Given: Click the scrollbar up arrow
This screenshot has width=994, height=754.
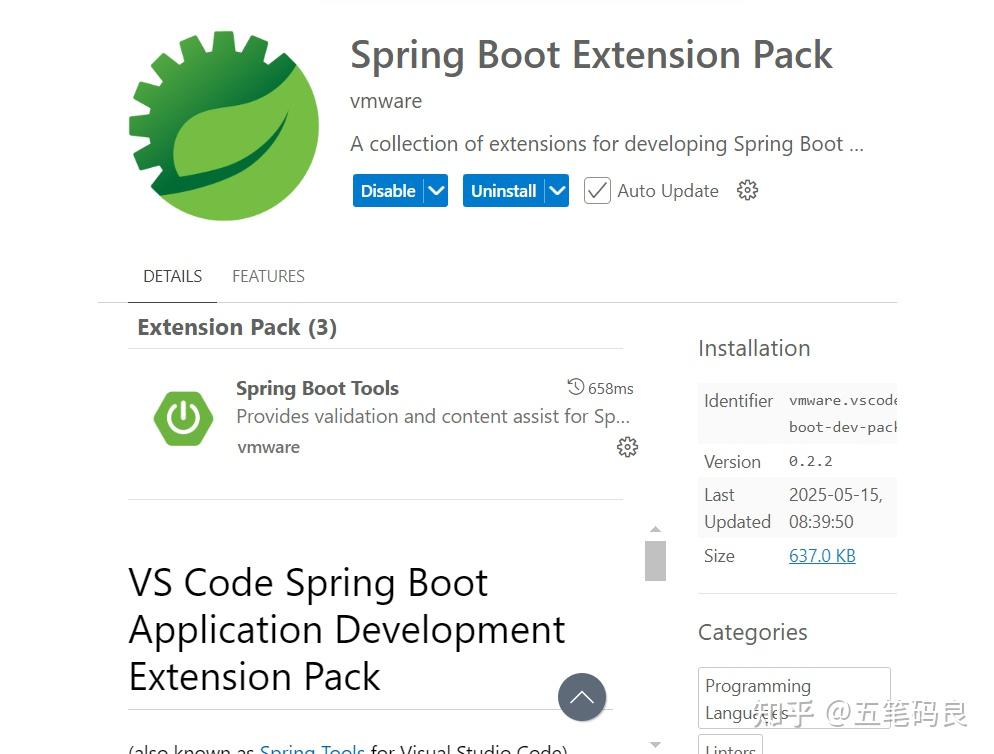Looking at the screenshot, I should coord(655,529).
